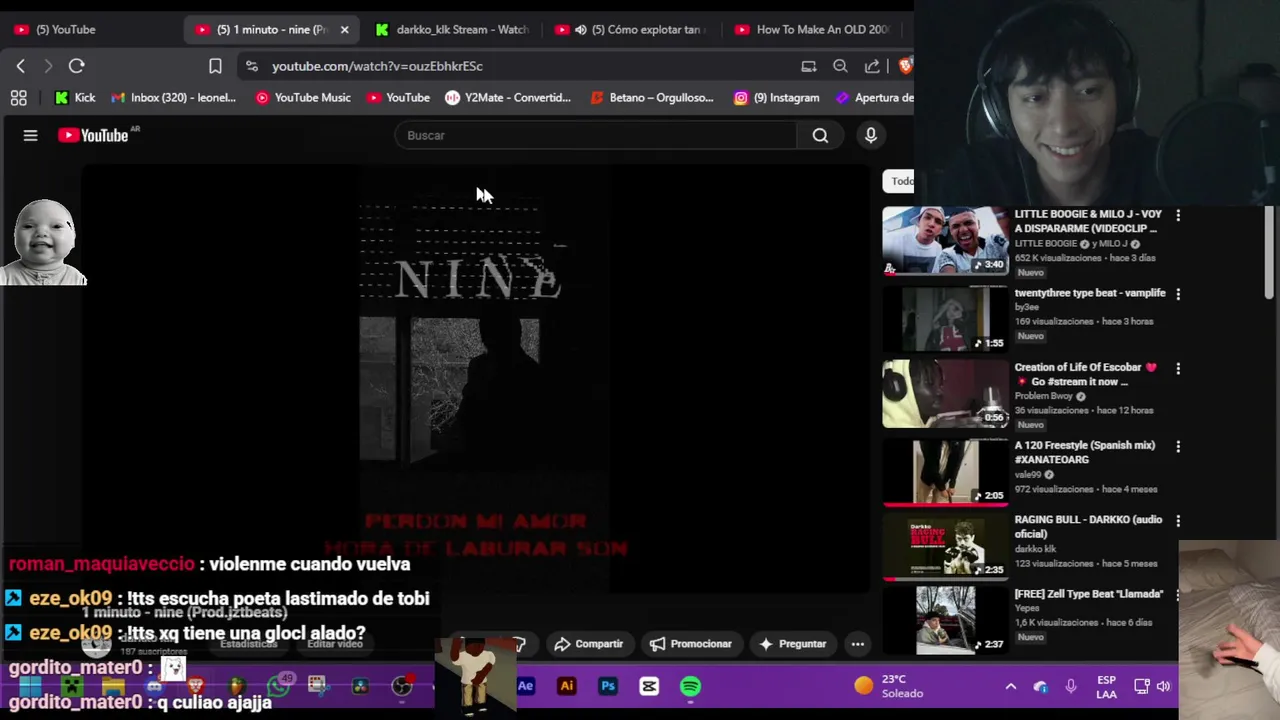Click the microphone tray icon
The height and width of the screenshot is (720, 1280).
pos(1071,686)
